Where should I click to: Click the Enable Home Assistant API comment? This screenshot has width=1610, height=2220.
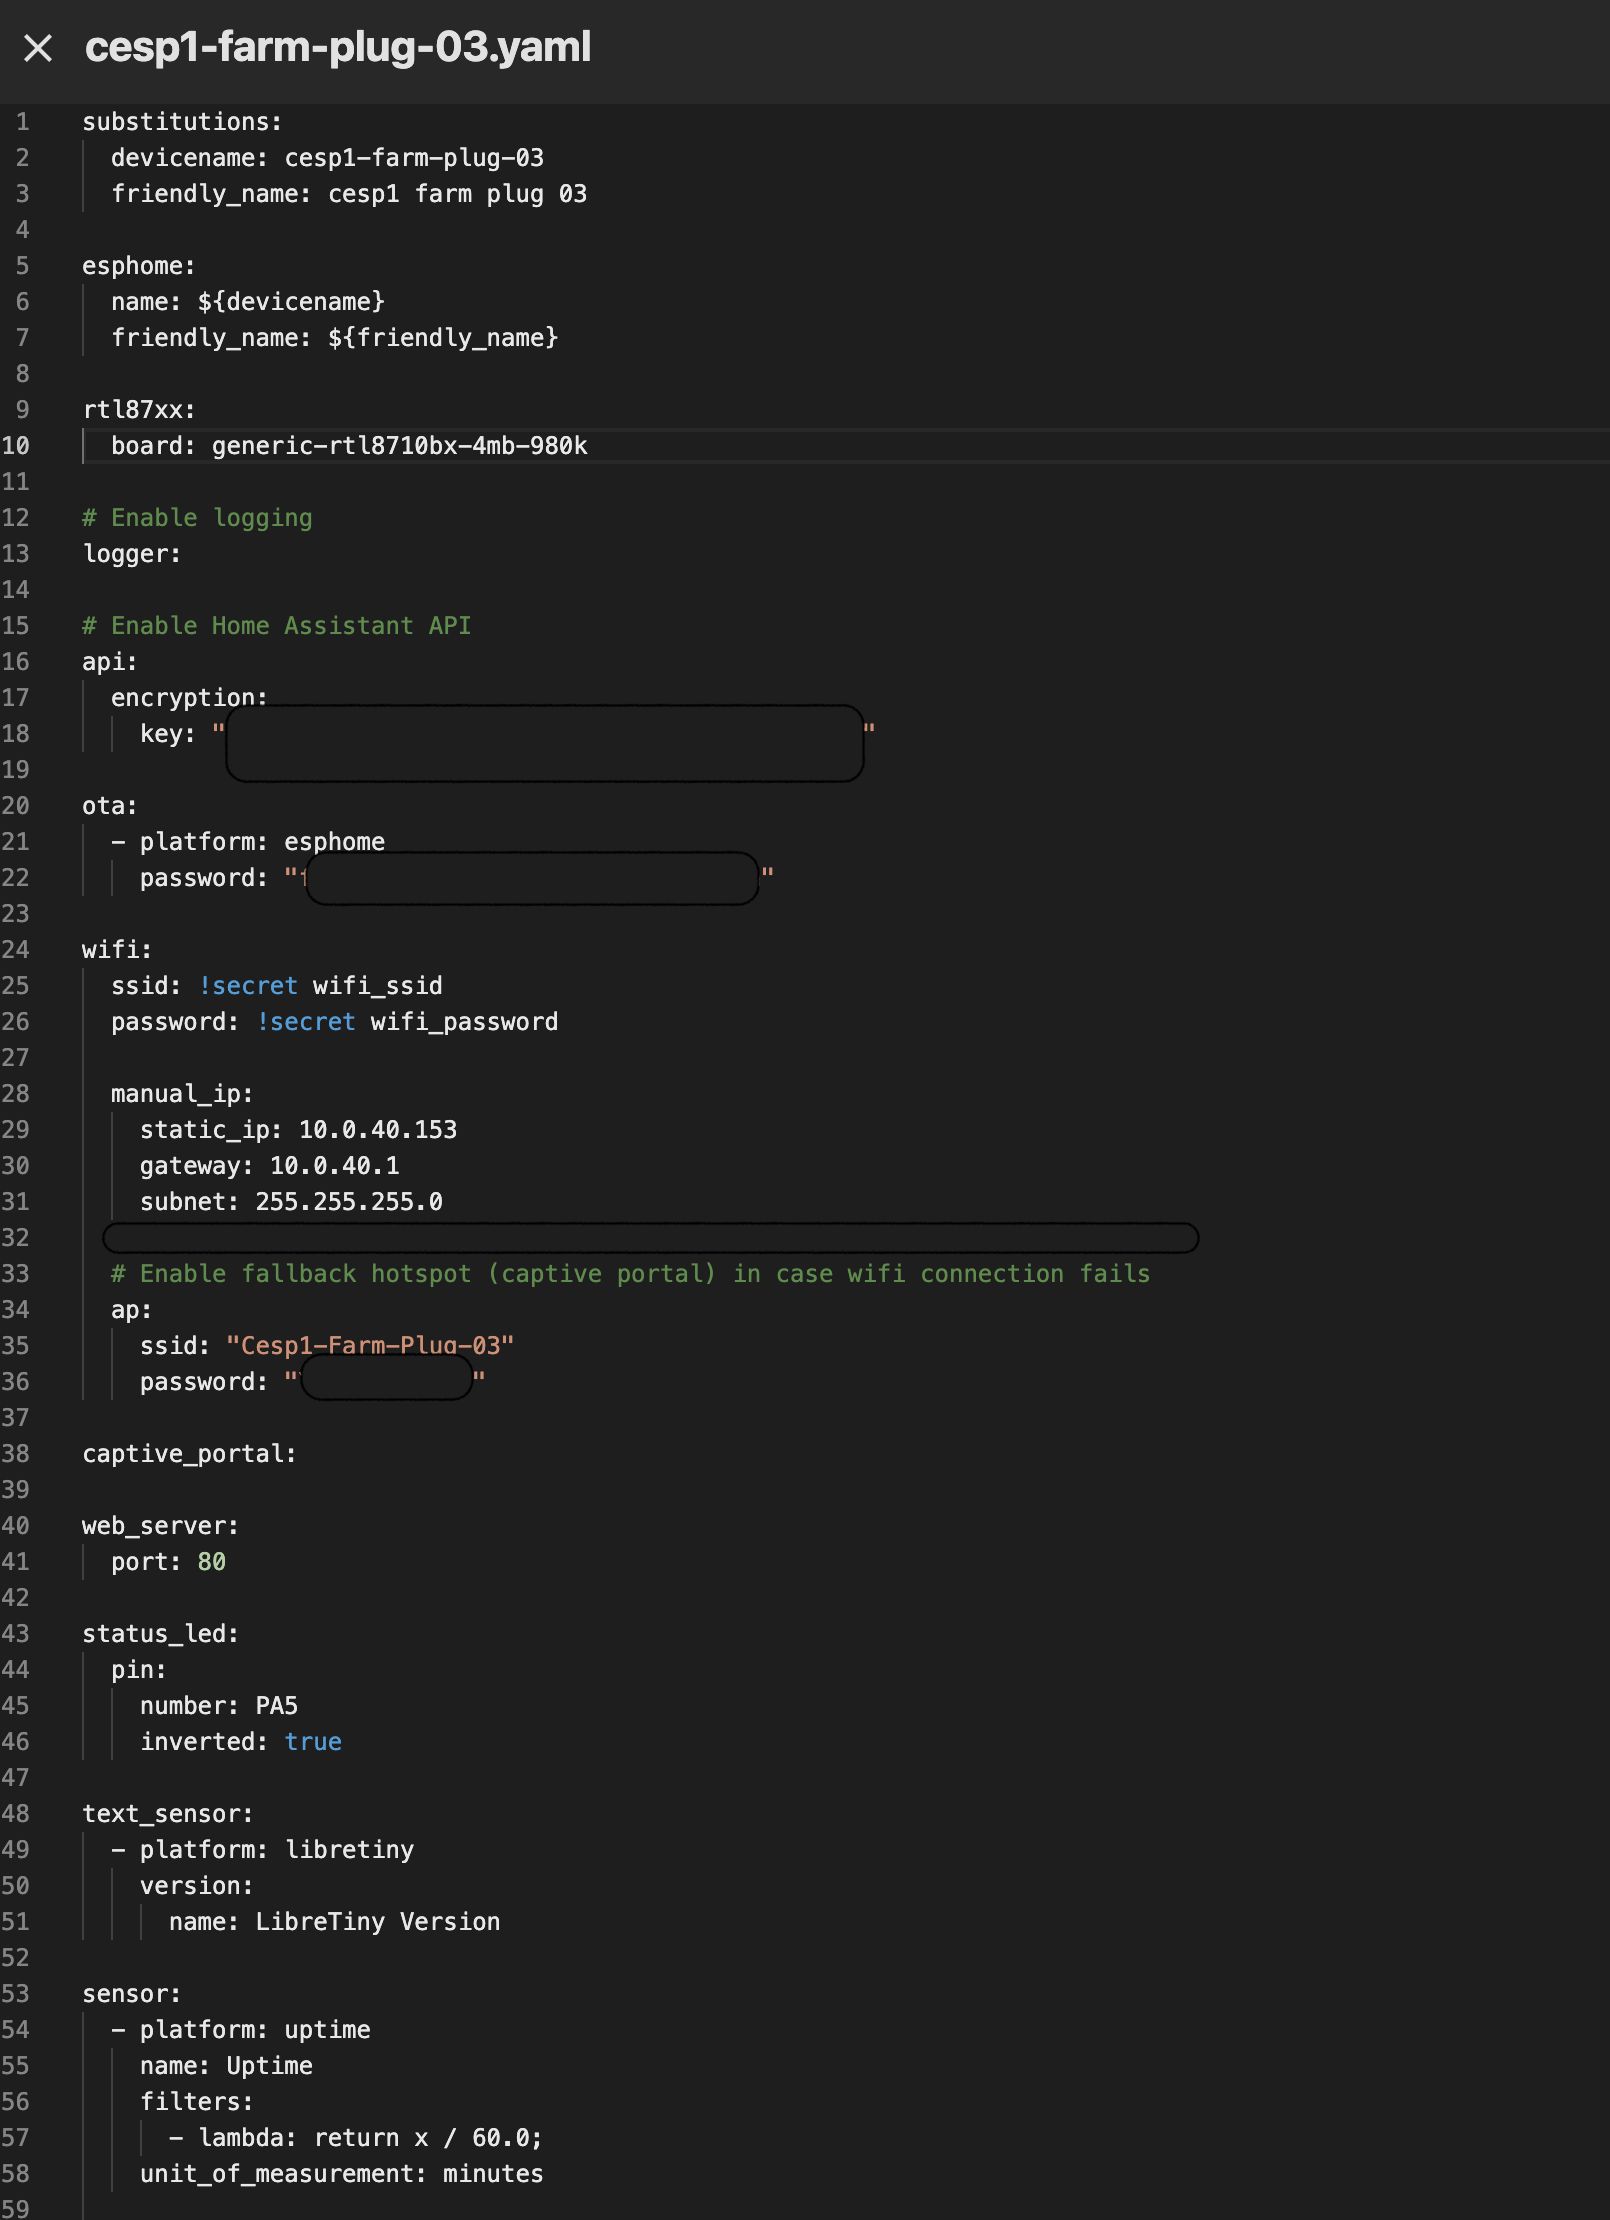pos(276,626)
